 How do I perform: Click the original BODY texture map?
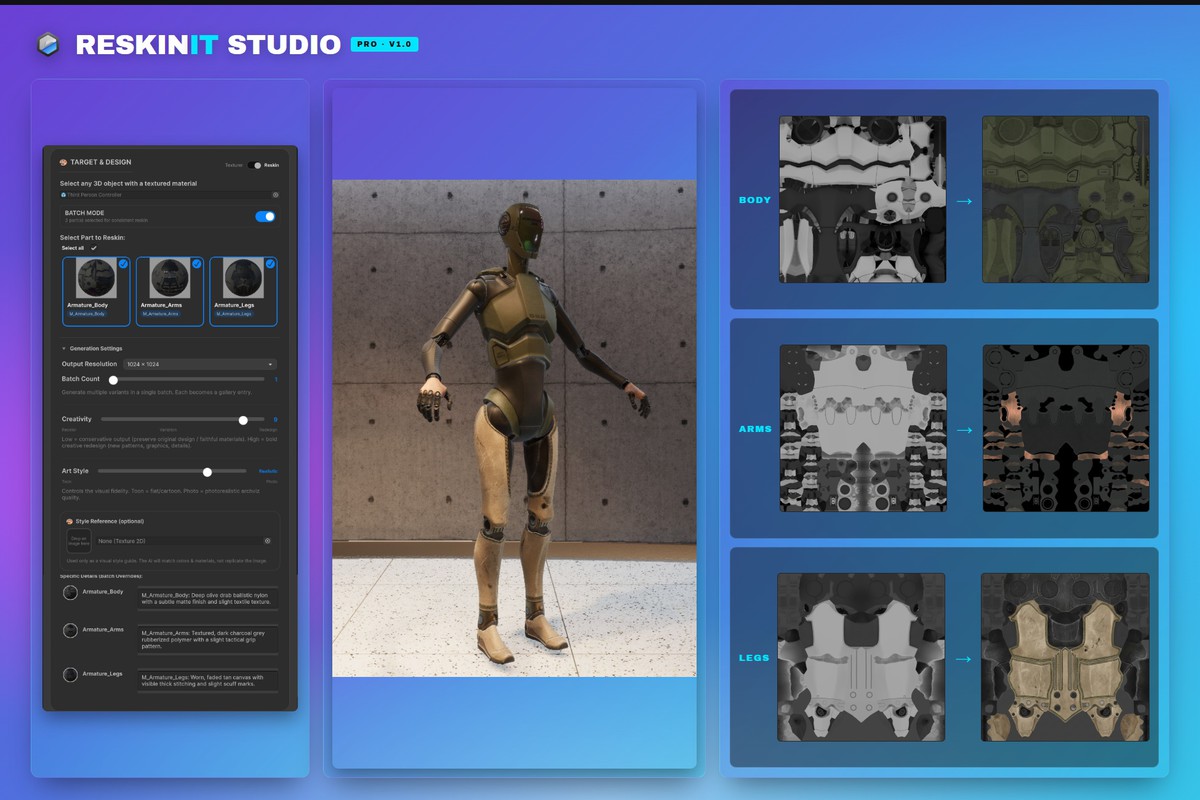(863, 199)
